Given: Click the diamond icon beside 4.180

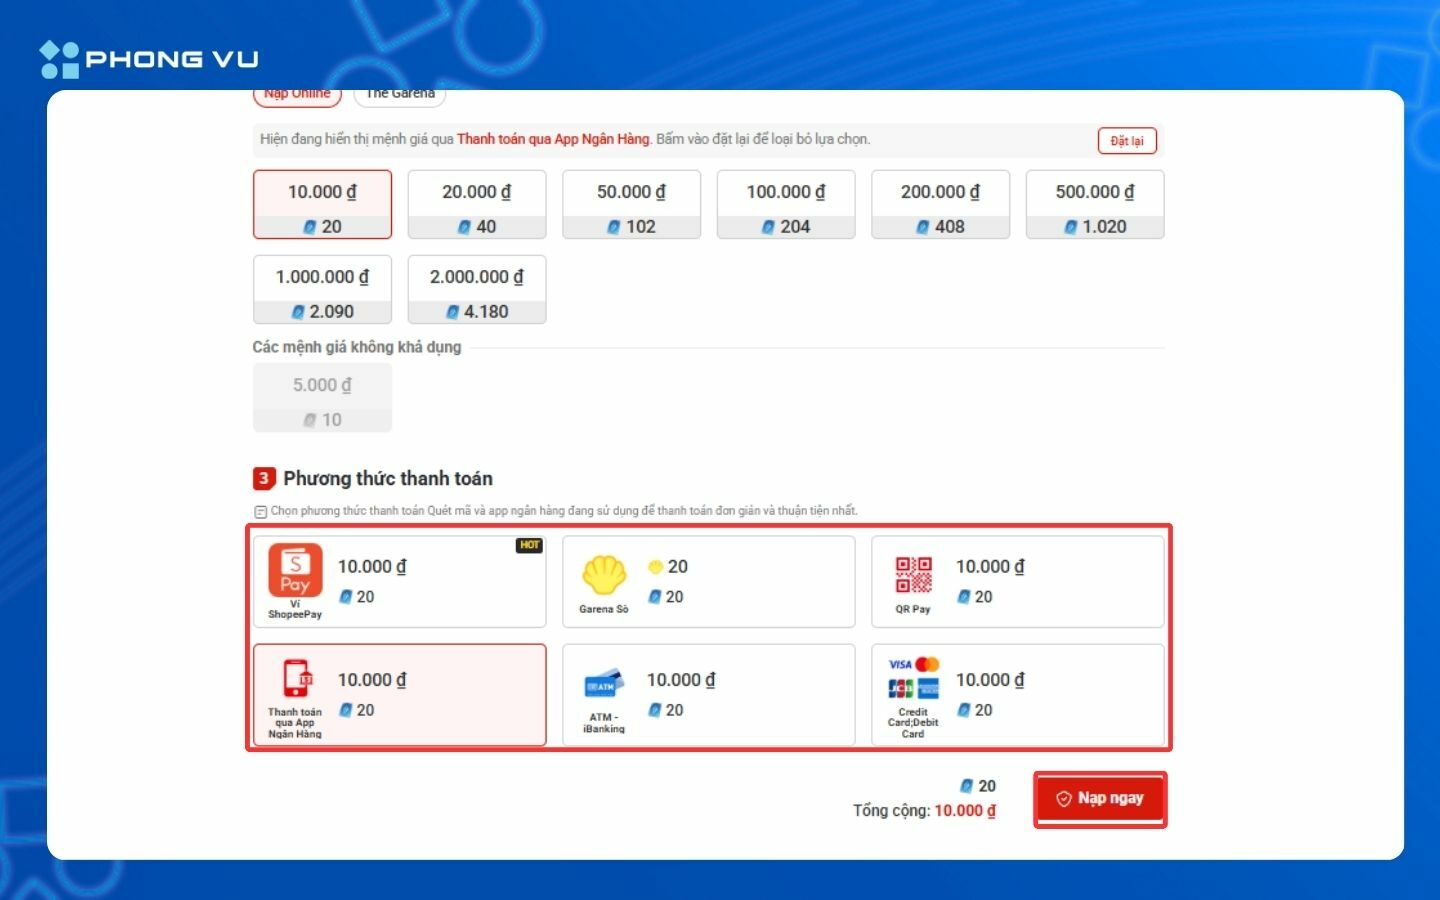Looking at the screenshot, I should click(x=453, y=312).
